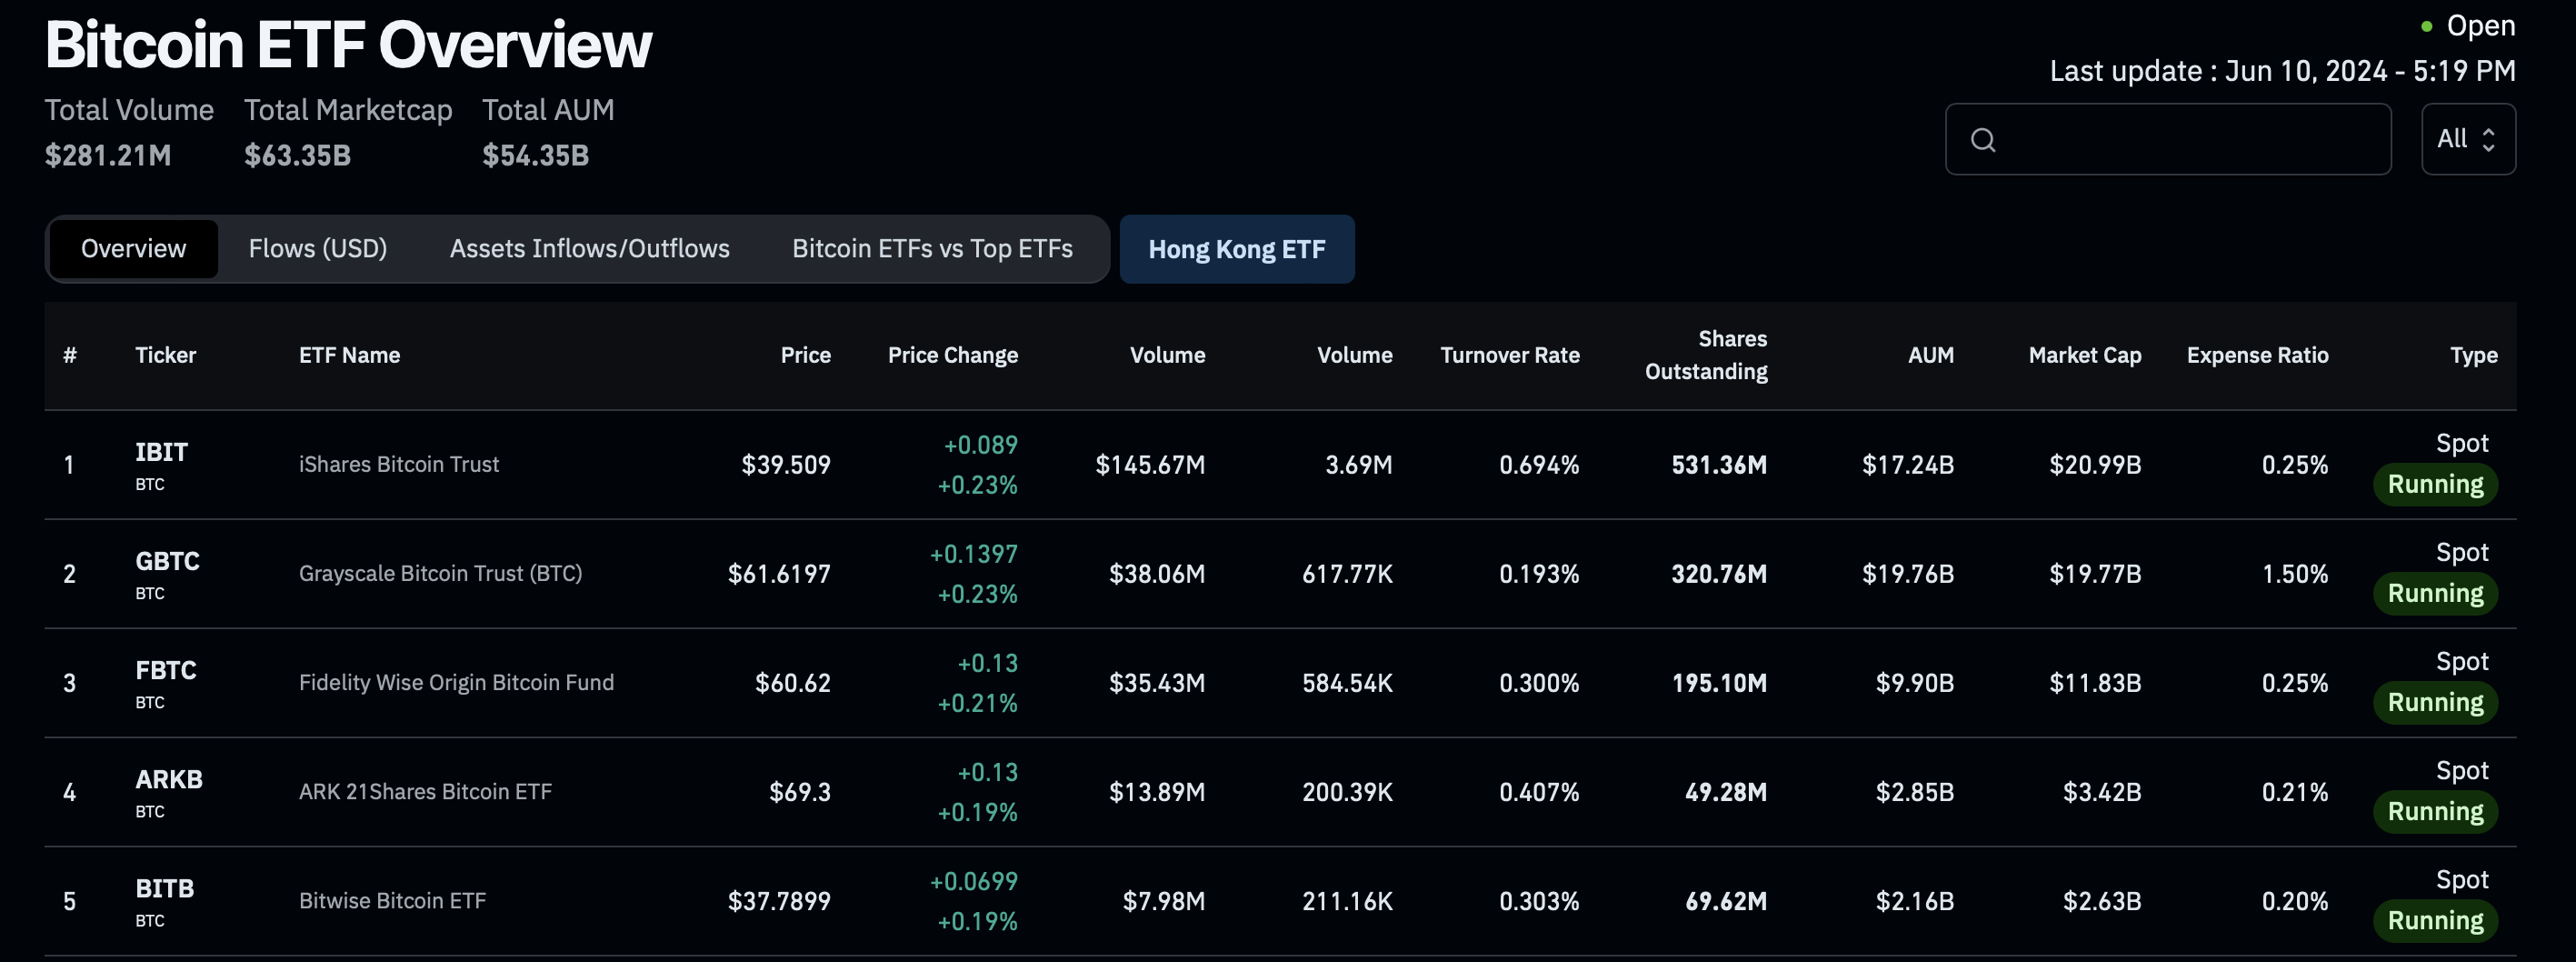Sort by the Price column header

805,355
